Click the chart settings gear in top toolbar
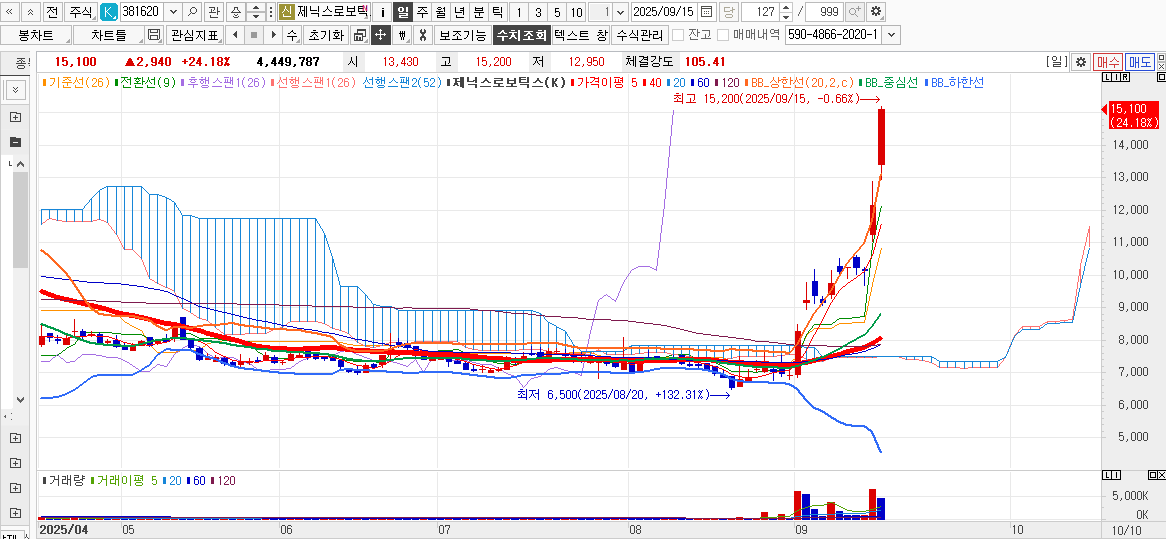The image size is (1166, 539). coord(876,12)
